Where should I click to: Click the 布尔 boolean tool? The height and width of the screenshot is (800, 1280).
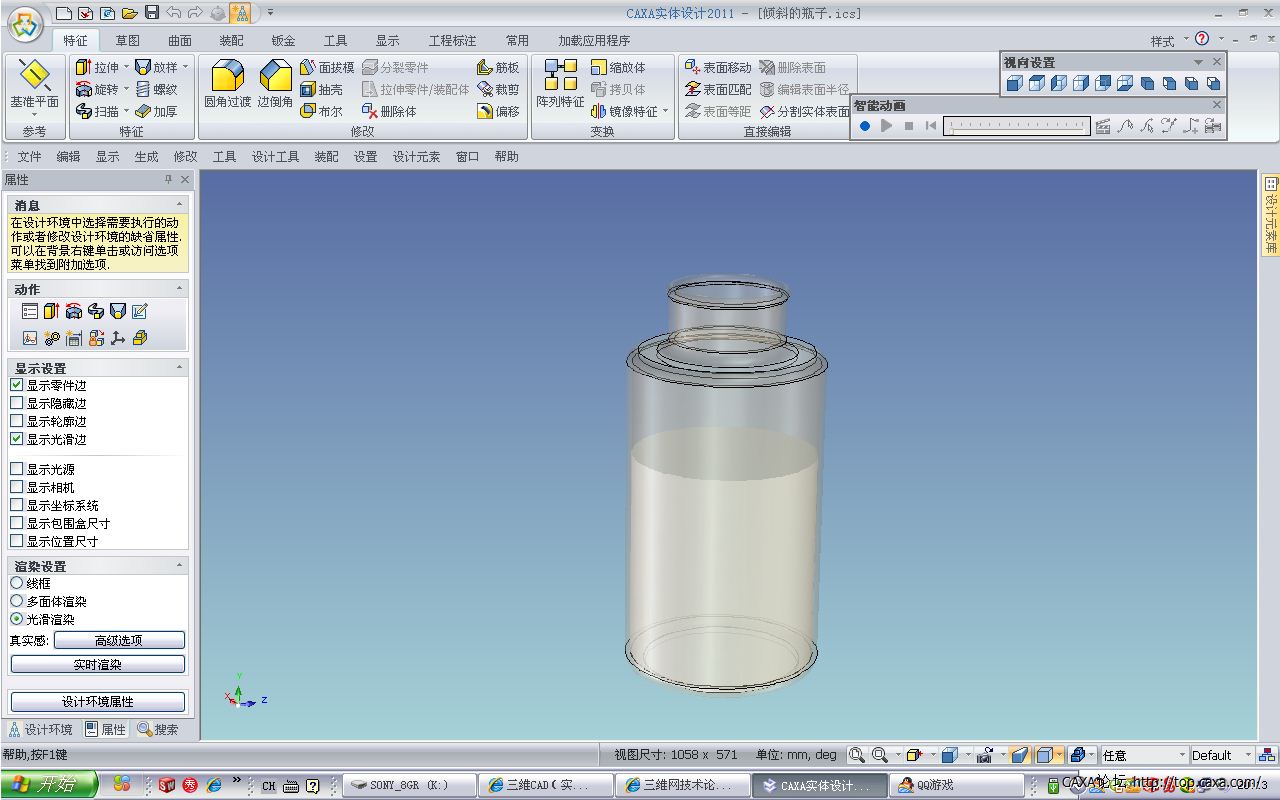coord(322,111)
